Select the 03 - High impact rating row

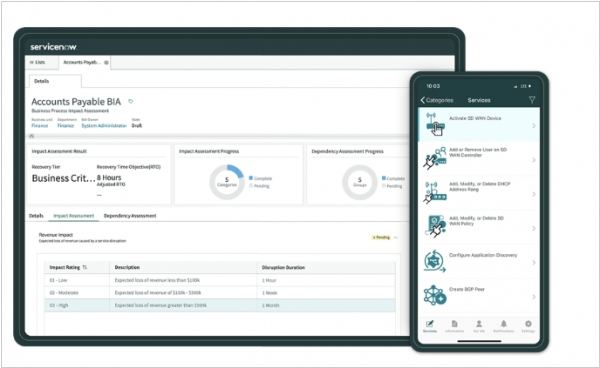click(220, 305)
